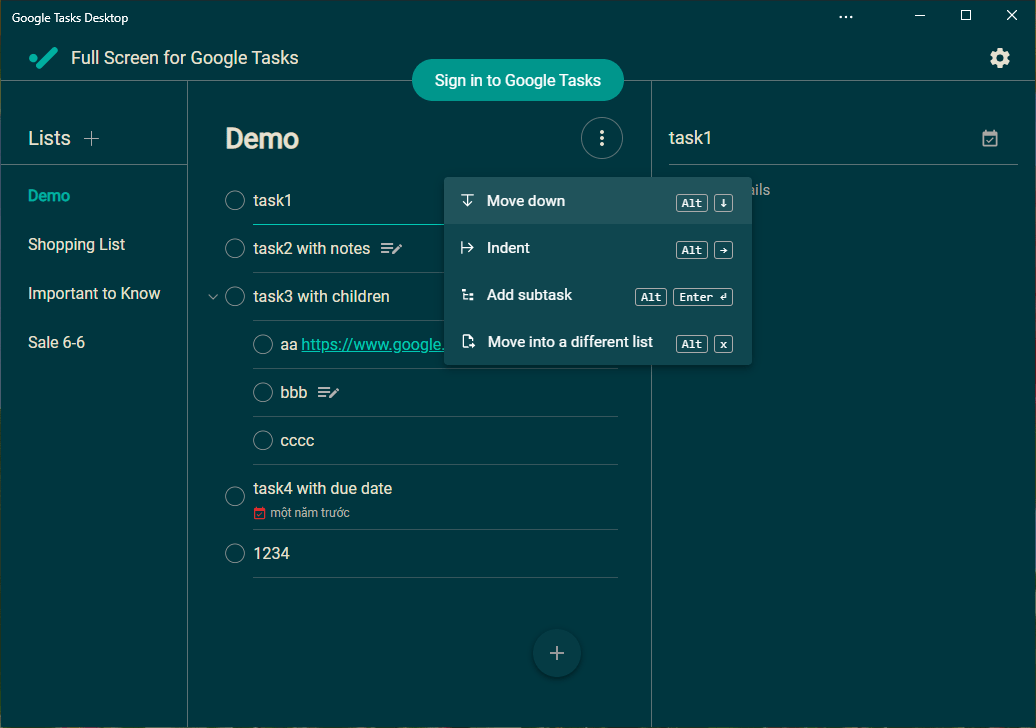Mark task4 with due date complete
The height and width of the screenshot is (728, 1036).
235,496
